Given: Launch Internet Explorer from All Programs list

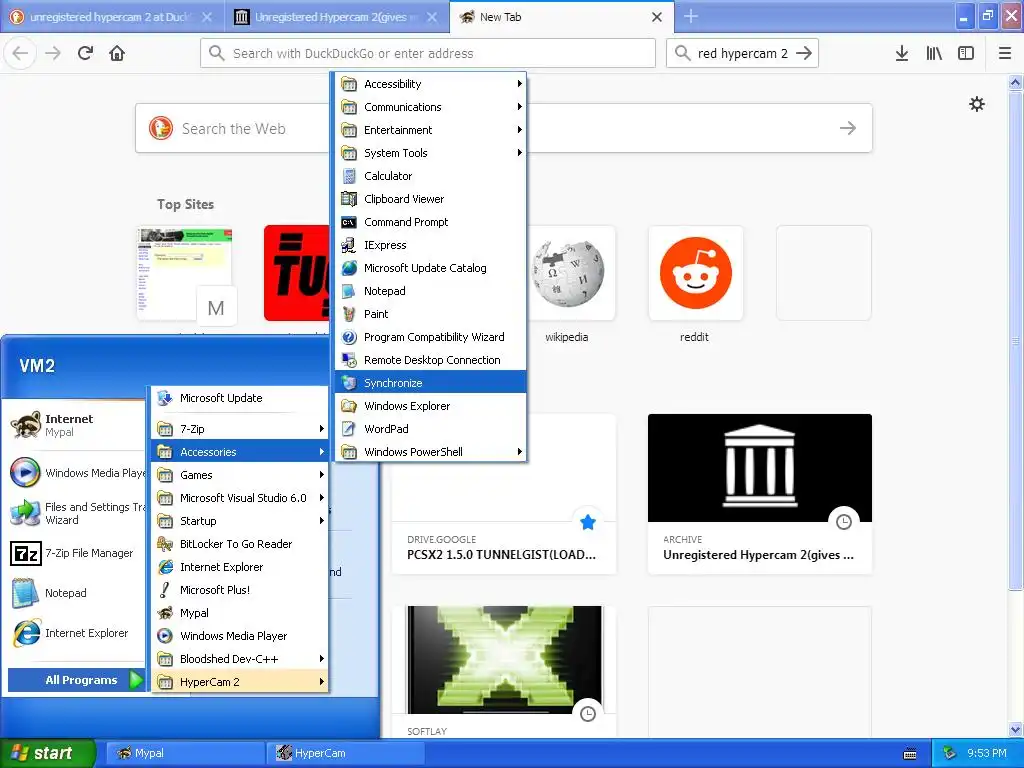Looking at the screenshot, I should 240,567.
